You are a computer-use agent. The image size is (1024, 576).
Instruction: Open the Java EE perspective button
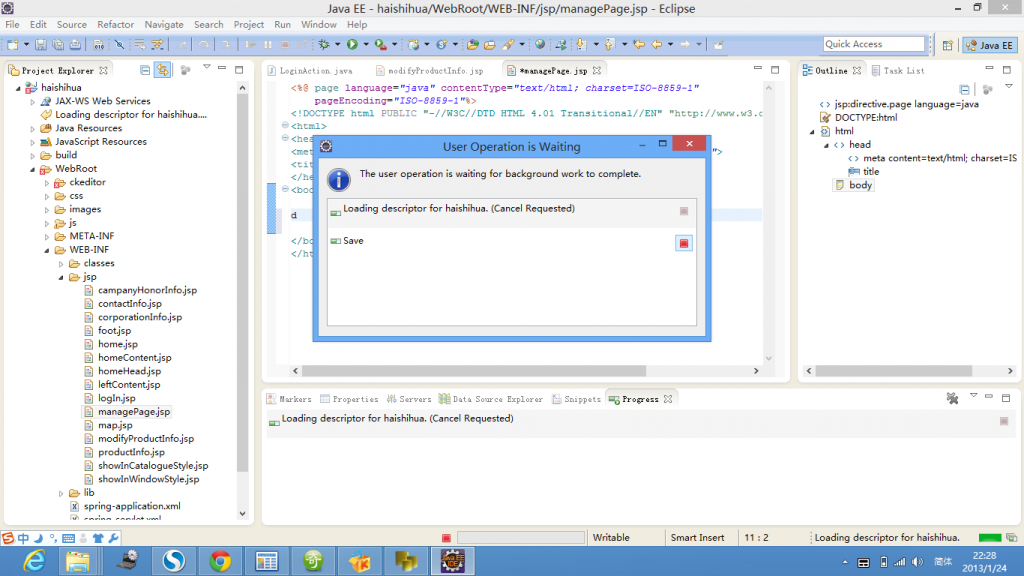point(990,44)
